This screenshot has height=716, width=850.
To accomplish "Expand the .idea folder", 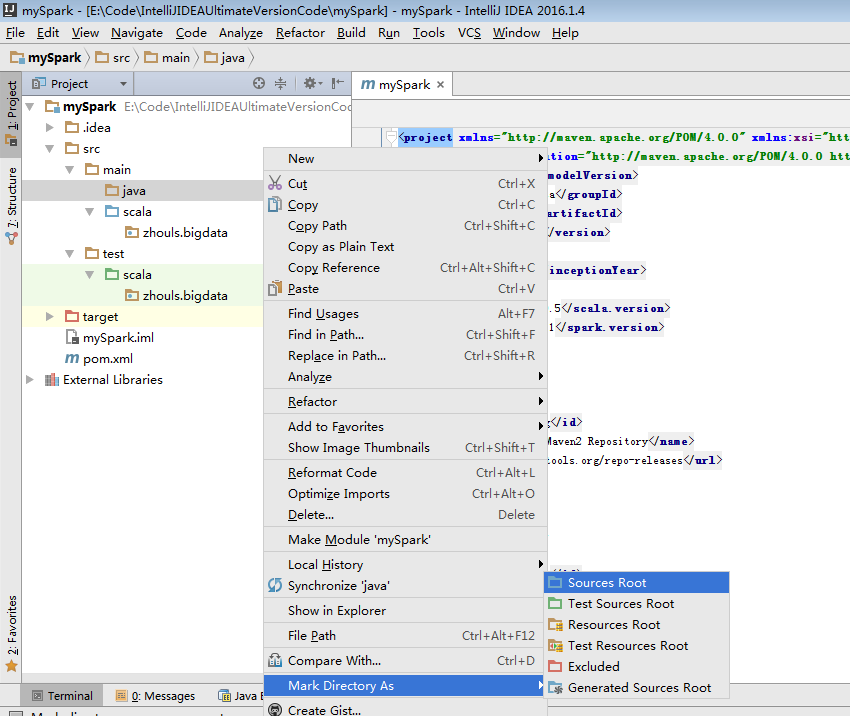I will pyautogui.click(x=50, y=127).
